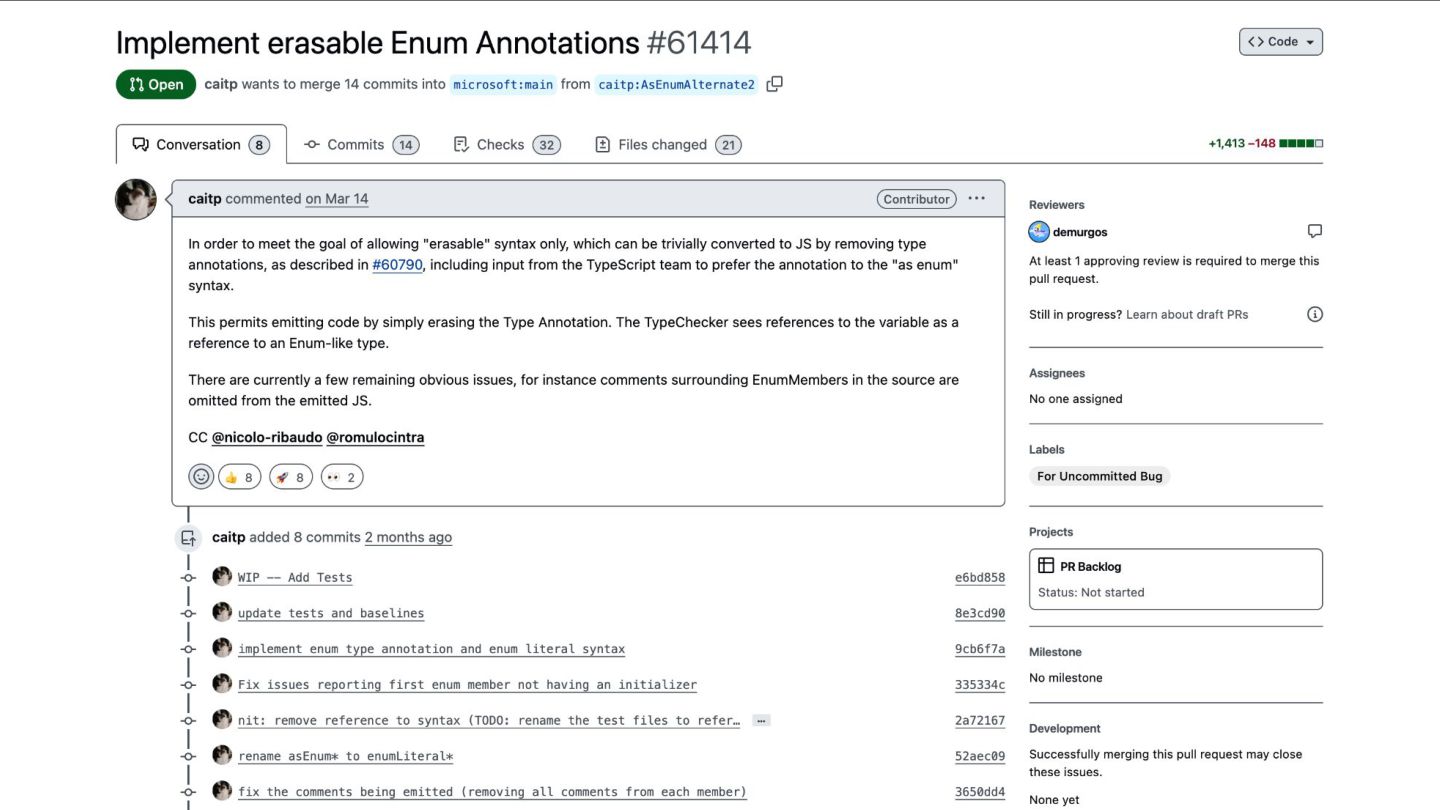Open the comment's three-dot options menu
1440x810 pixels.
[x=977, y=198]
